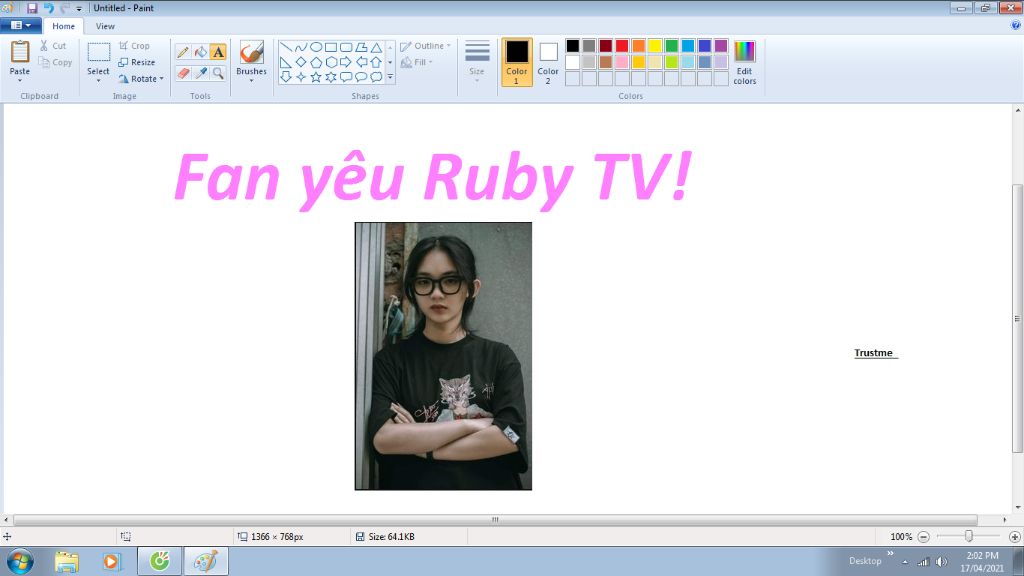Click the Cut button

[53, 46]
